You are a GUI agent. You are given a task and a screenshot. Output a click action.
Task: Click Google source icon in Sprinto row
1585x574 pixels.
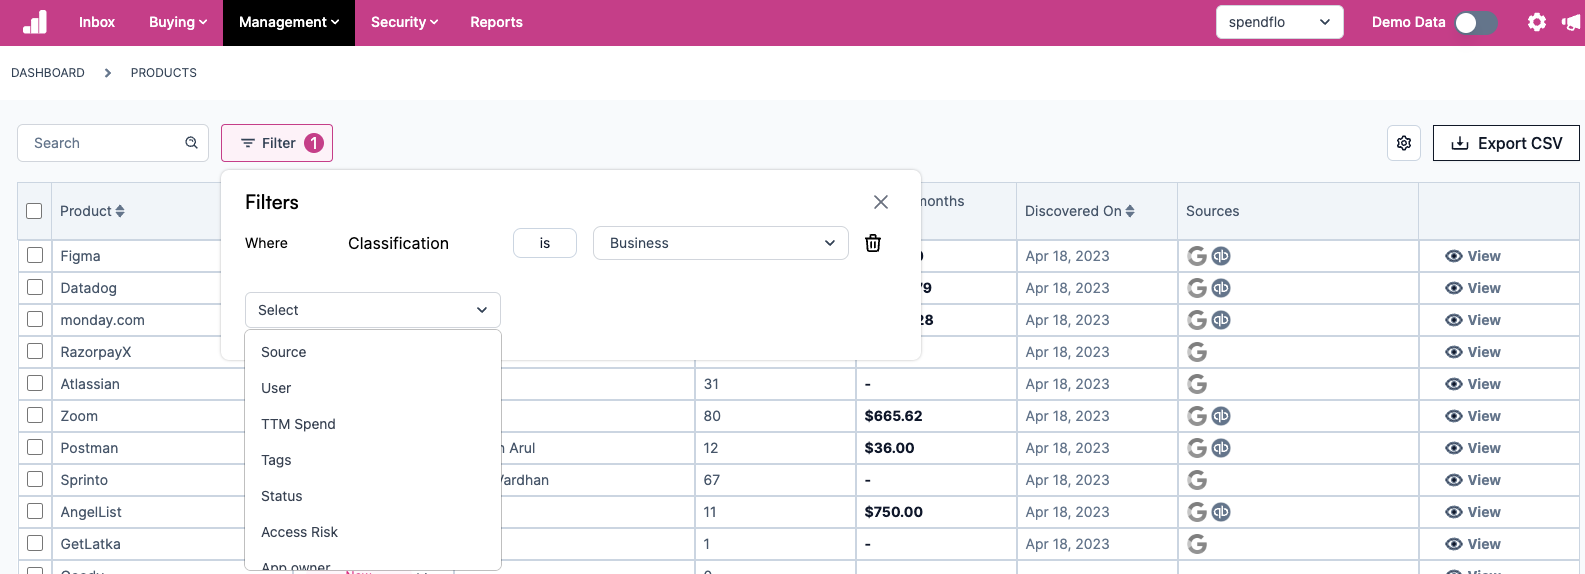click(x=1197, y=480)
